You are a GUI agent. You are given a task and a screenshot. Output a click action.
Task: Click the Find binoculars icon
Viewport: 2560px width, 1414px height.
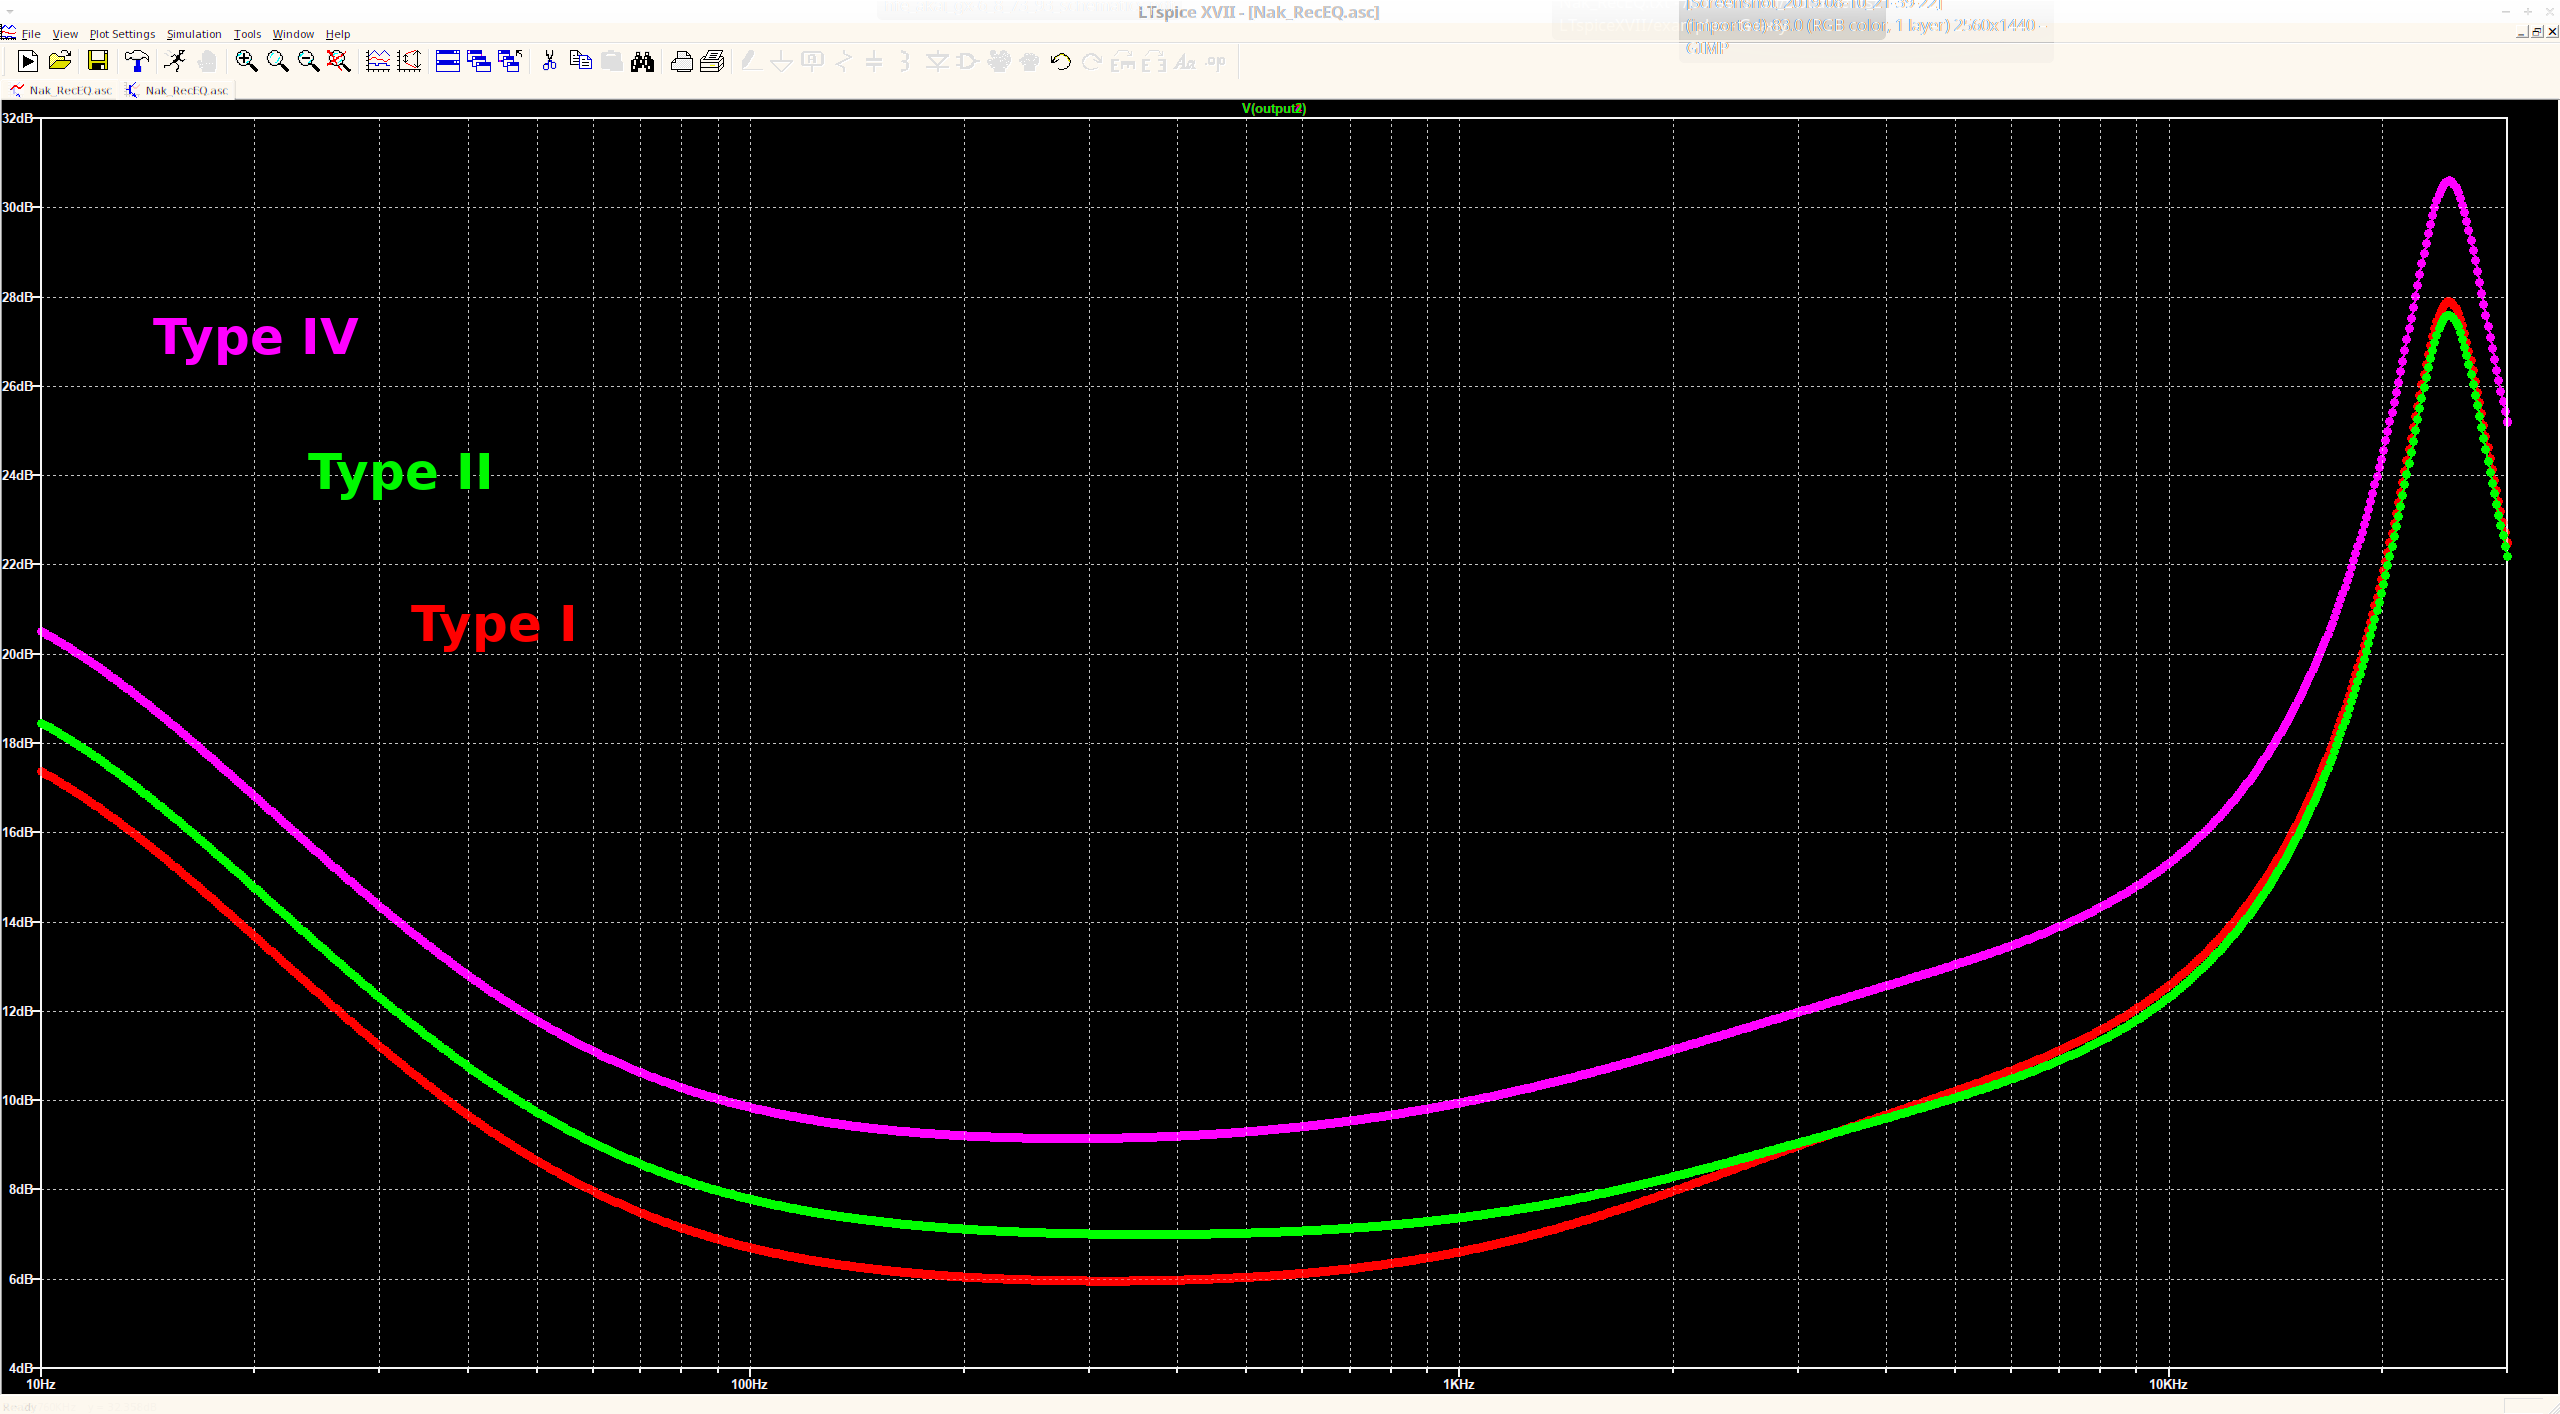click(x=643, y=62)
